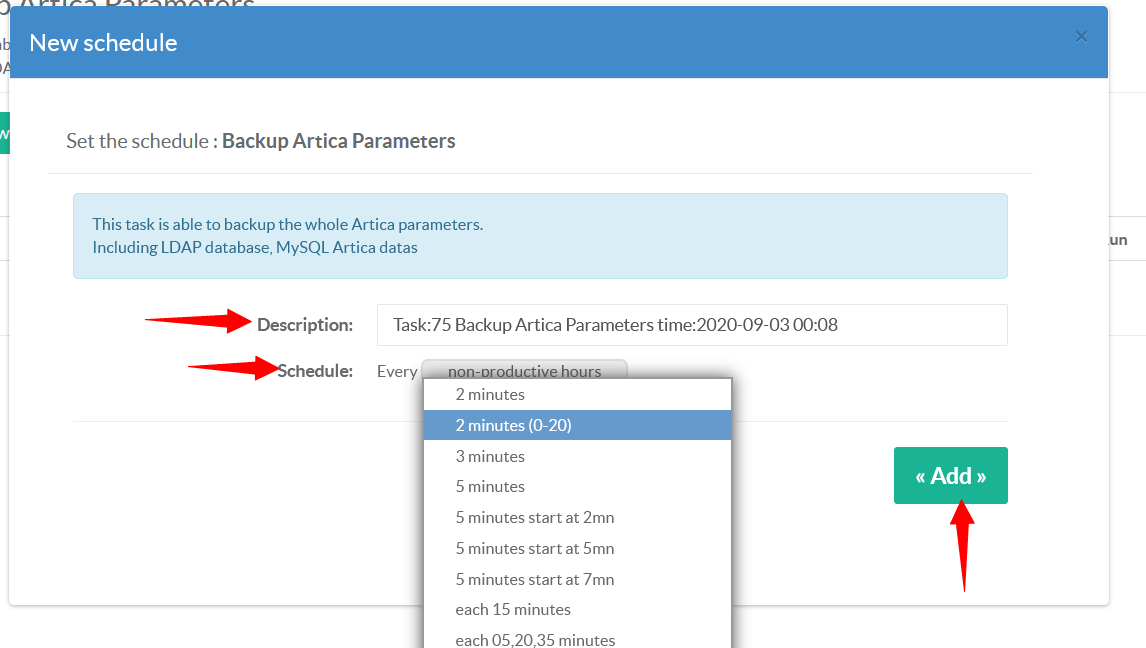Click the 'Description:' label
This screenshot has width=1146, height=648.
[305, 325]
